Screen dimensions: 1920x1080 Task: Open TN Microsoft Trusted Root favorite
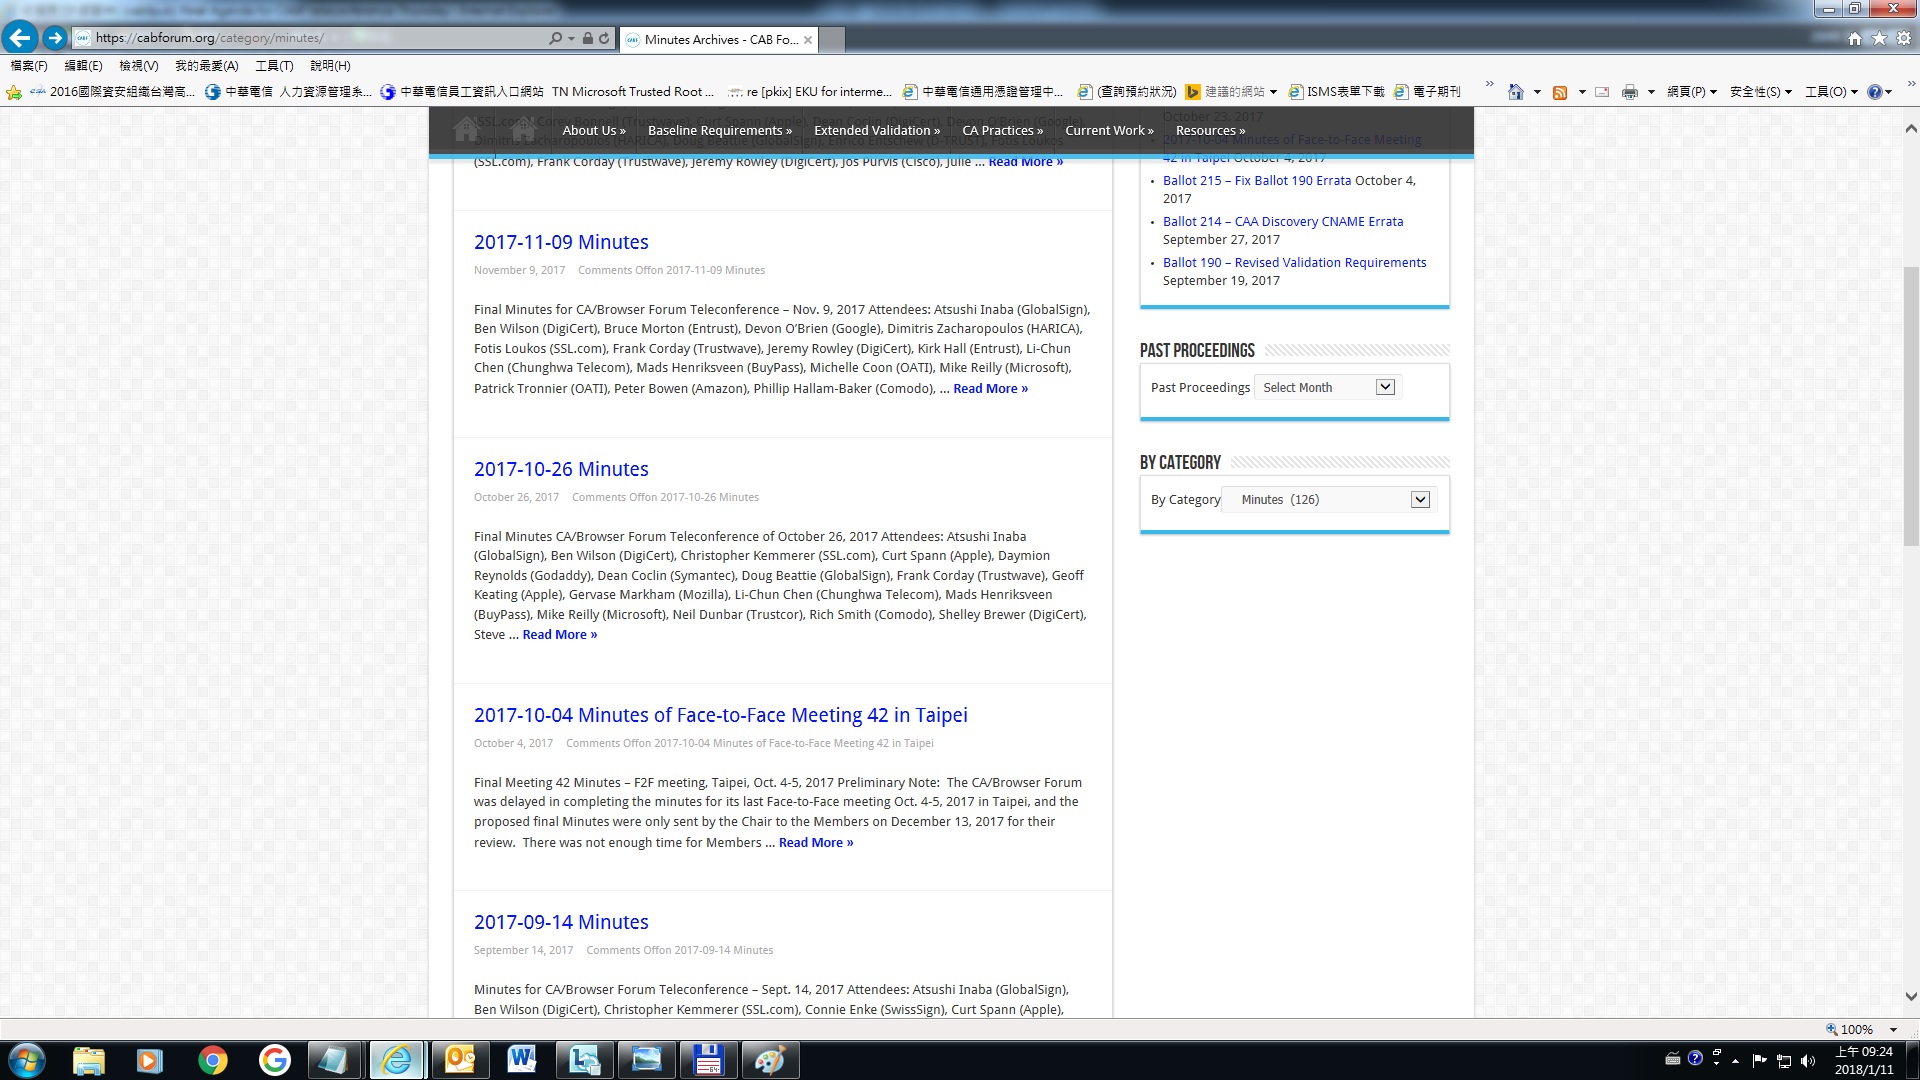[x=633, y=92]
